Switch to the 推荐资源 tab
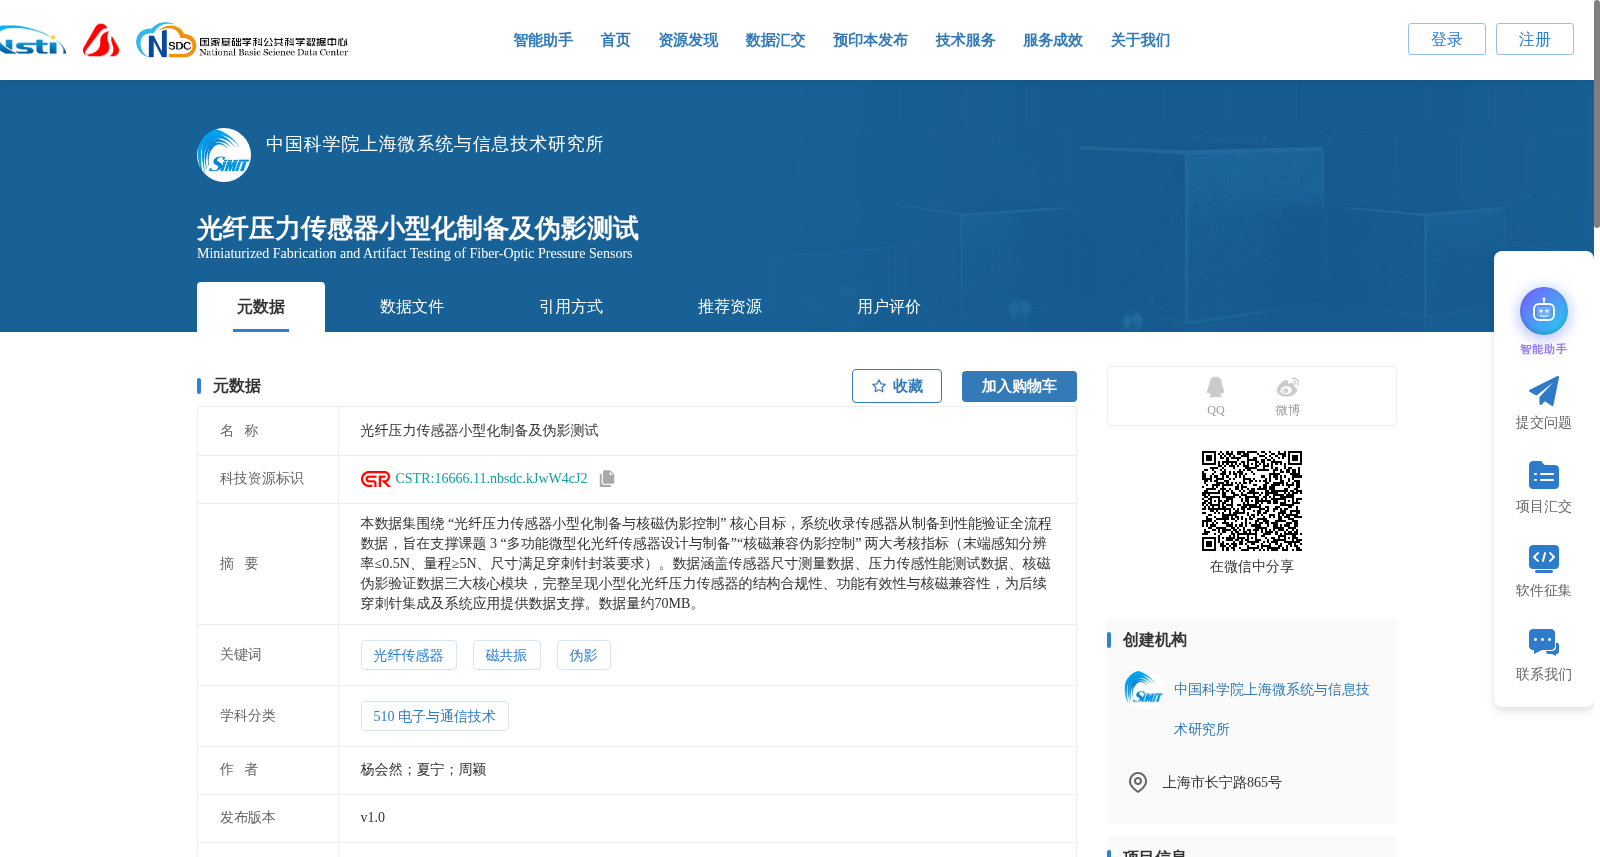1600x857 pixels. pyautogui.click(x=730, y=307)
